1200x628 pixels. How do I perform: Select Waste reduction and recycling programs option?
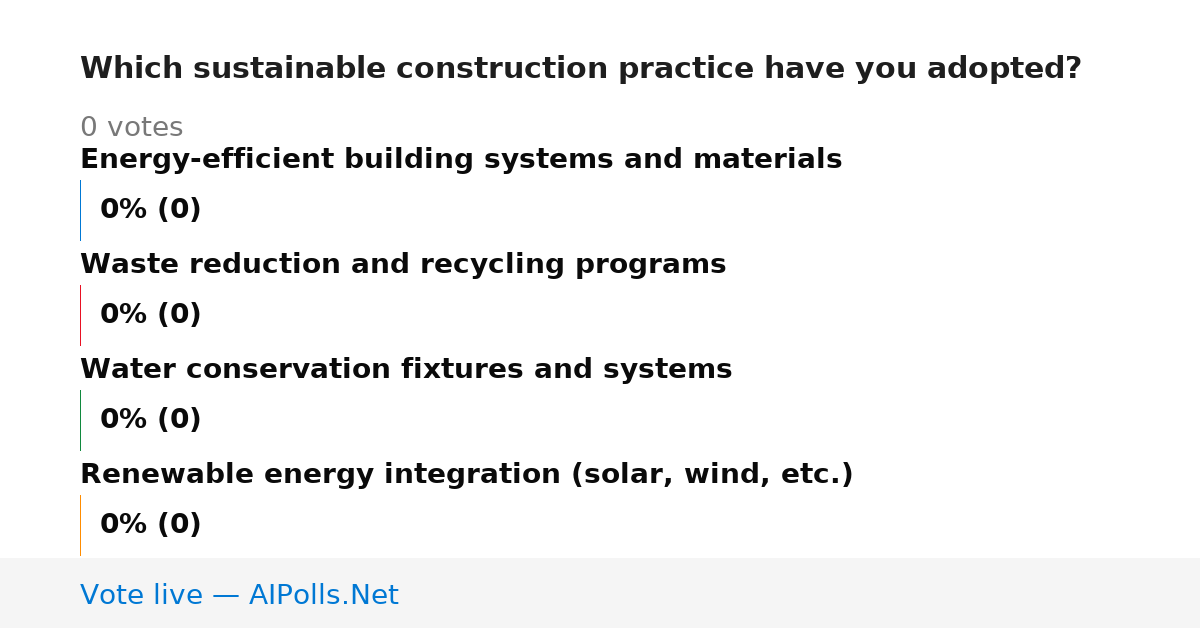click(x=403, y=265)
